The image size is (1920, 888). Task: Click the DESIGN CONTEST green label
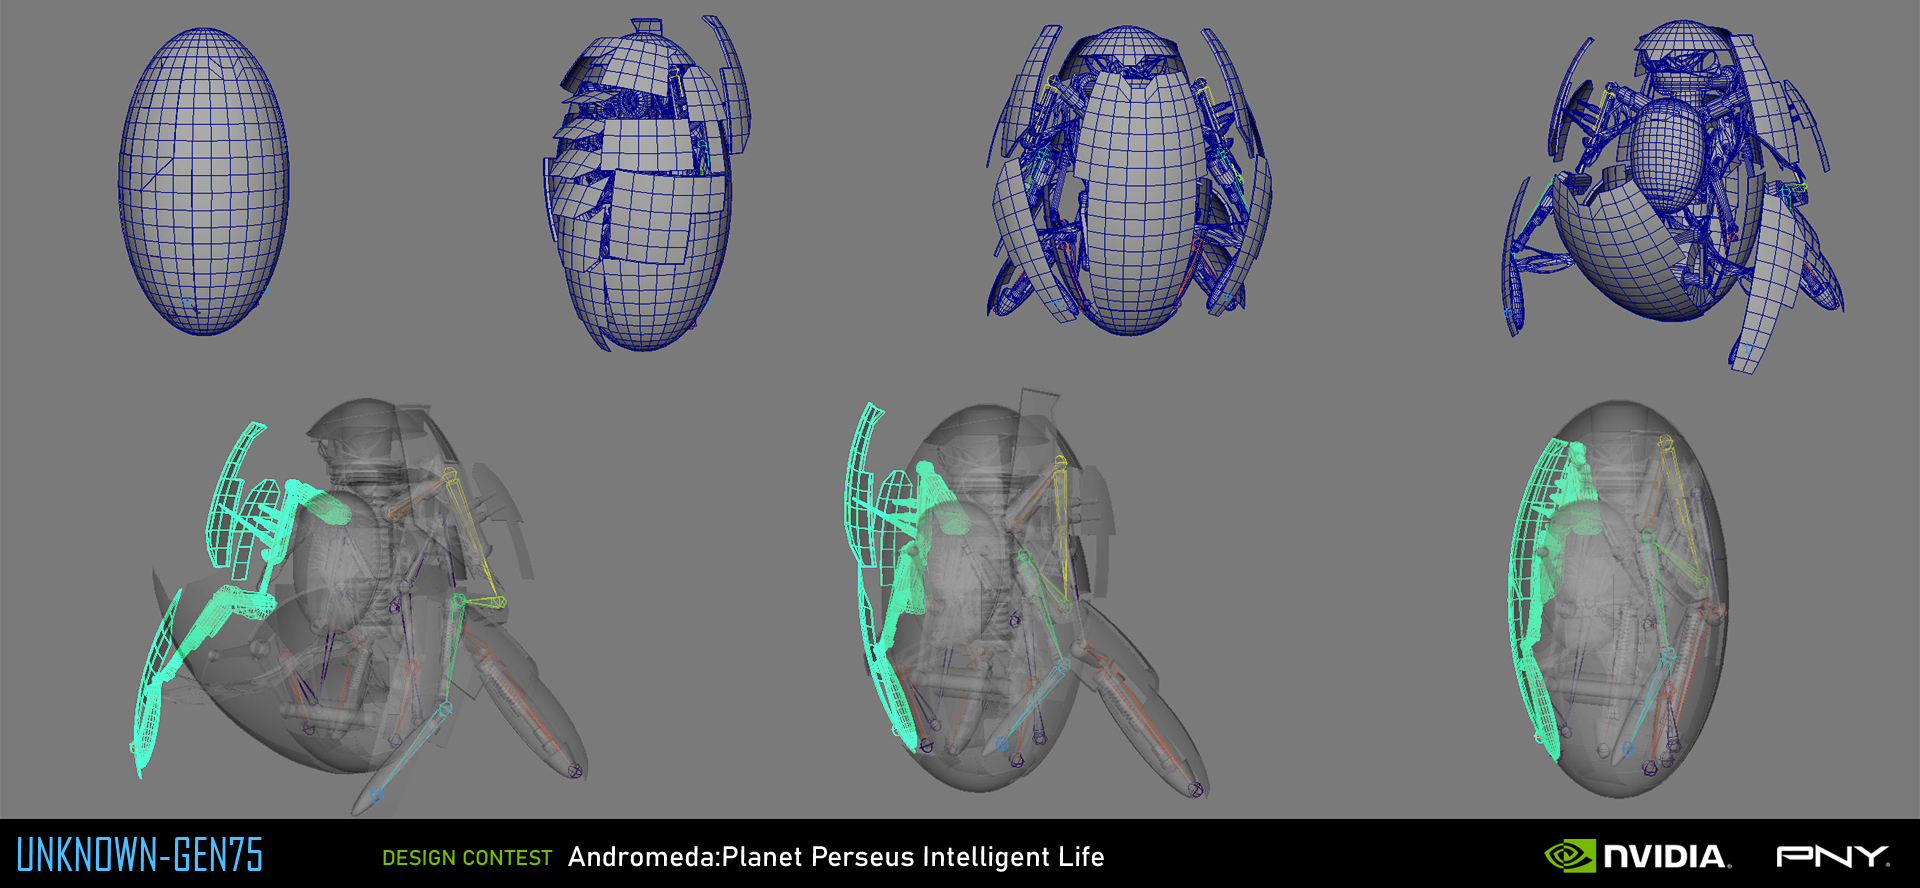[x=467, y=858]
